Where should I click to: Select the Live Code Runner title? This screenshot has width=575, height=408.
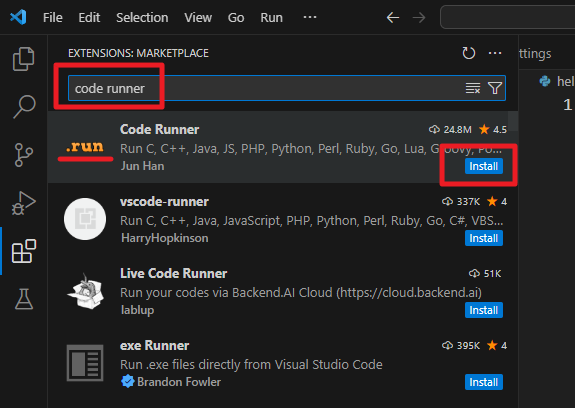[173, 273]
